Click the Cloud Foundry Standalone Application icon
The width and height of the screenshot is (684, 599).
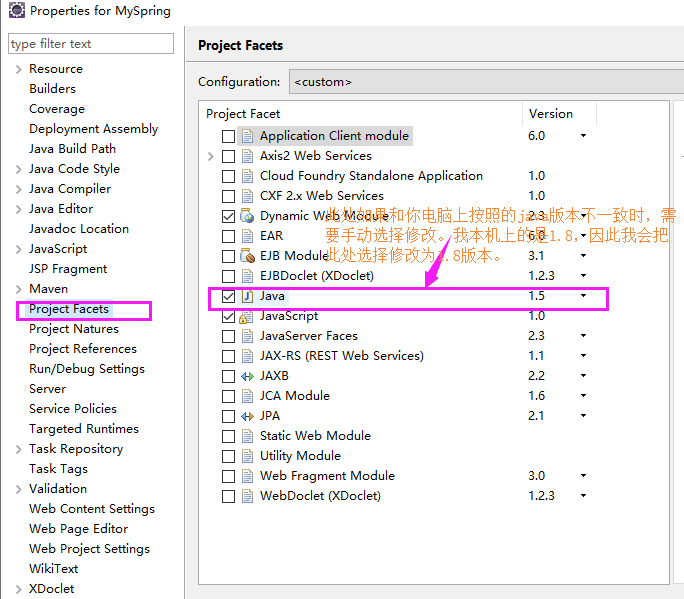pos(247,176)
